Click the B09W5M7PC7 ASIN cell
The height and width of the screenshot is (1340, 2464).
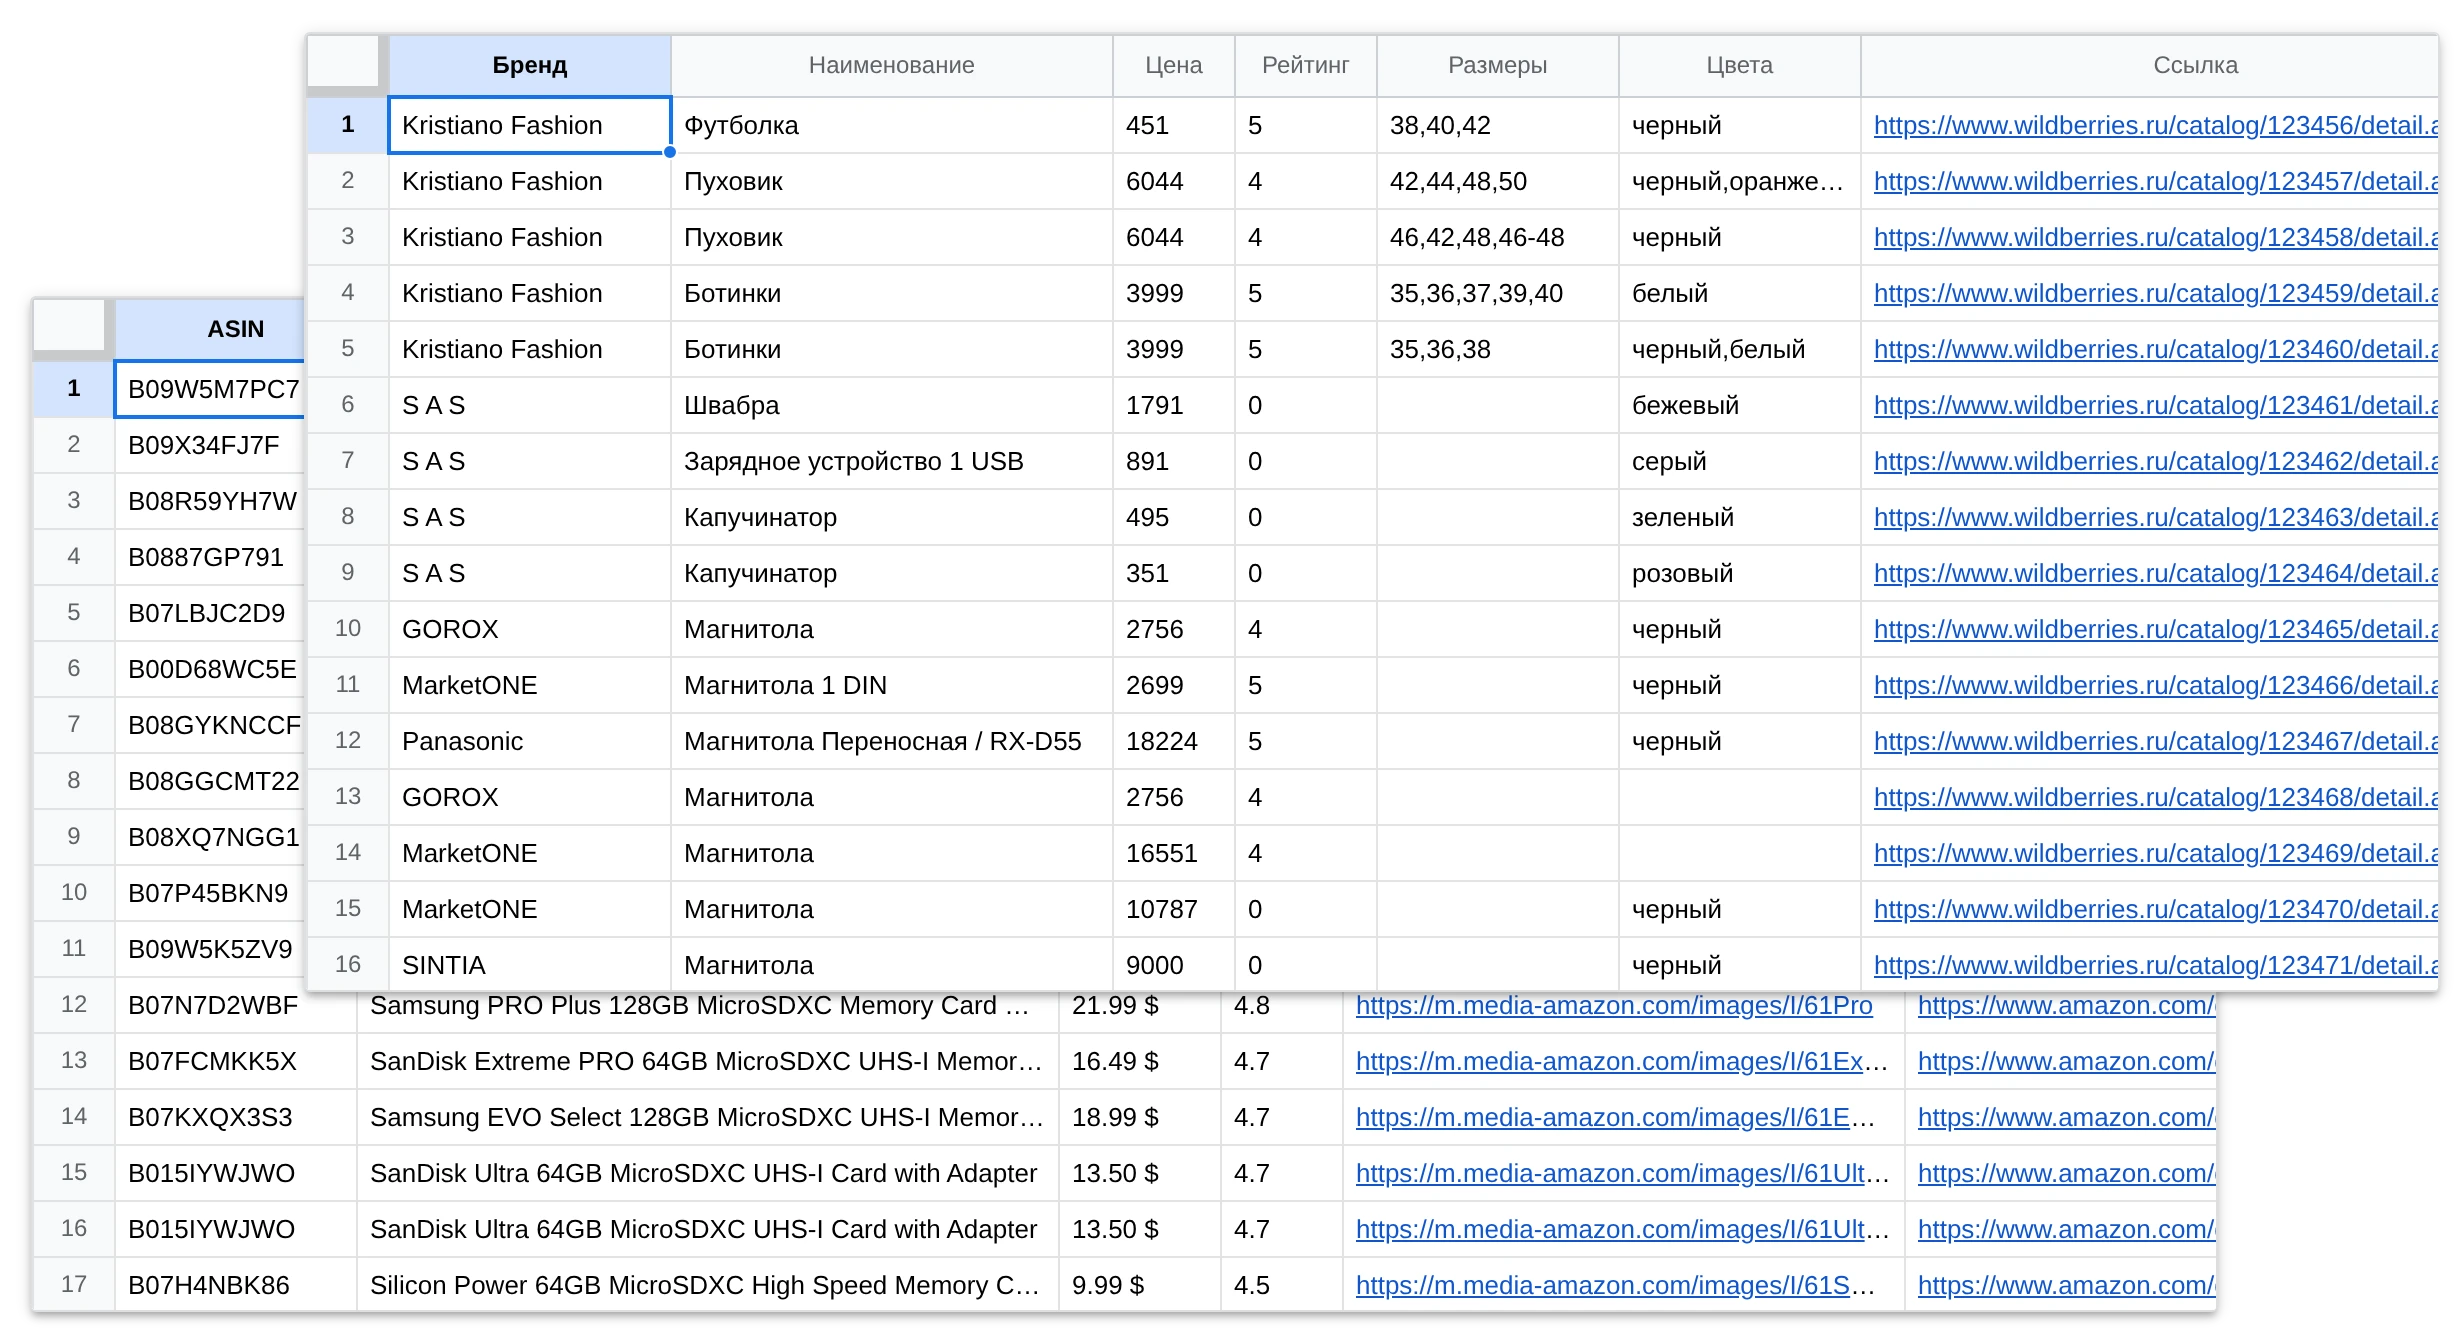tap(210, 389)
